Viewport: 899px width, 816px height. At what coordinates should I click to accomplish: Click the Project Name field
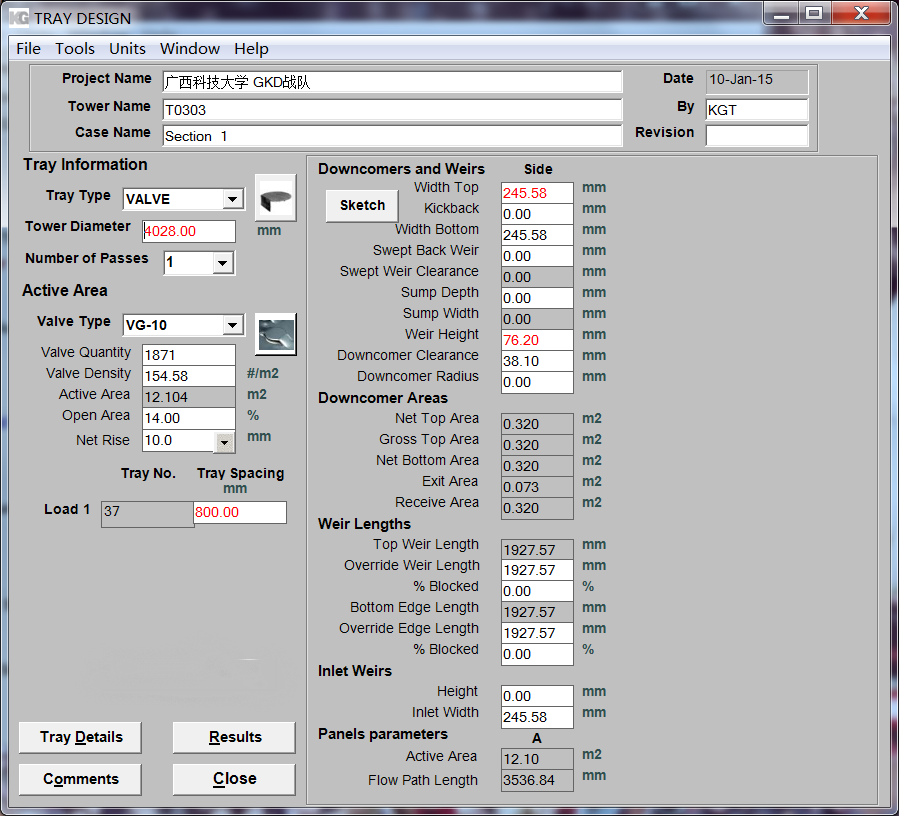[x=392, y=82]
